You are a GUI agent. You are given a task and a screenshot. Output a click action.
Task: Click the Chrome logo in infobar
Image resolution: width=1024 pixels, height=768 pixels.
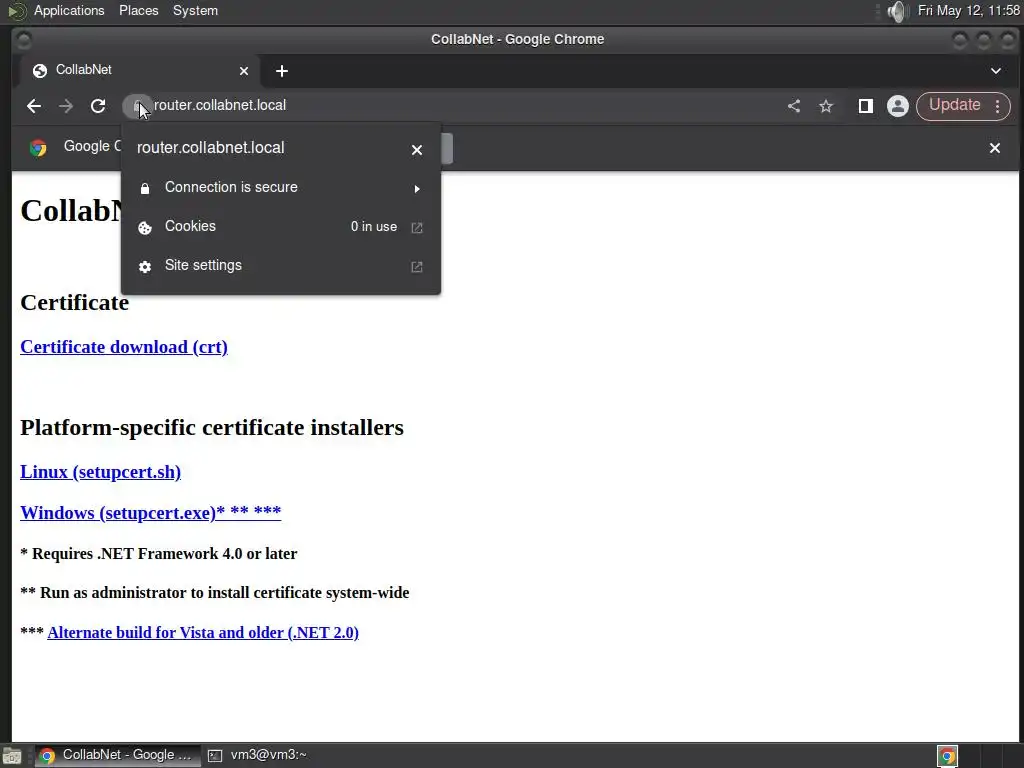(38, 148)
